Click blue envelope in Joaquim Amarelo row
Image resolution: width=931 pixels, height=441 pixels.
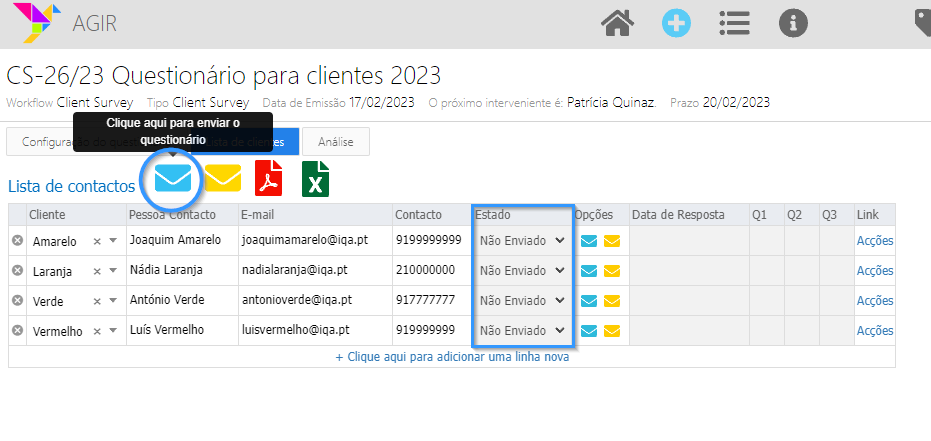588,241
